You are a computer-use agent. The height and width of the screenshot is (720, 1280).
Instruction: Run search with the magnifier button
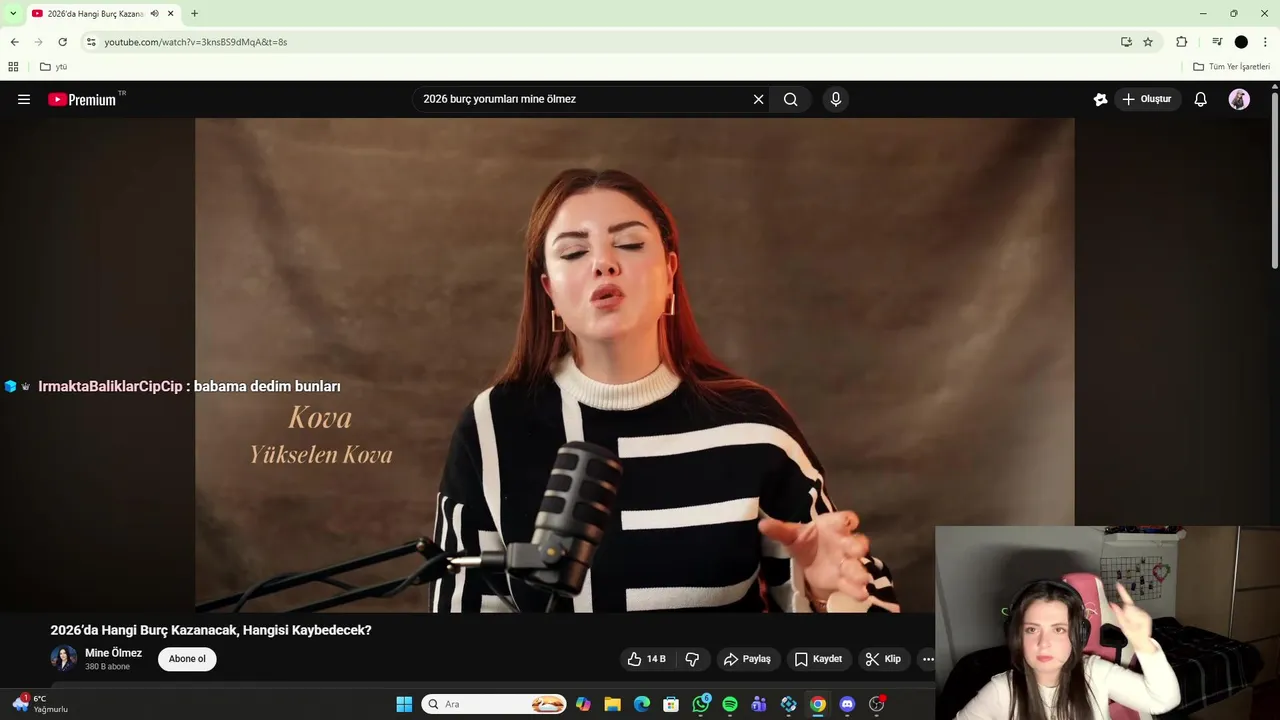[790, 99]
